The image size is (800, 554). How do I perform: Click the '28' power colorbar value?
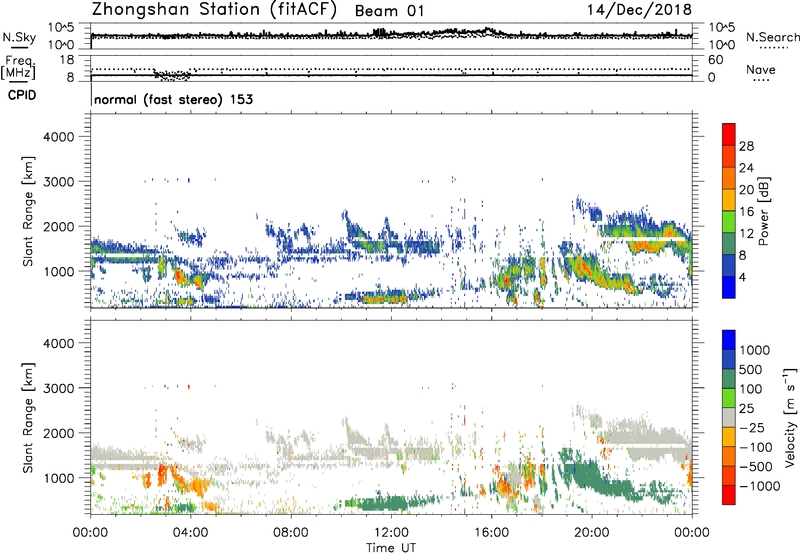point(746,146)
